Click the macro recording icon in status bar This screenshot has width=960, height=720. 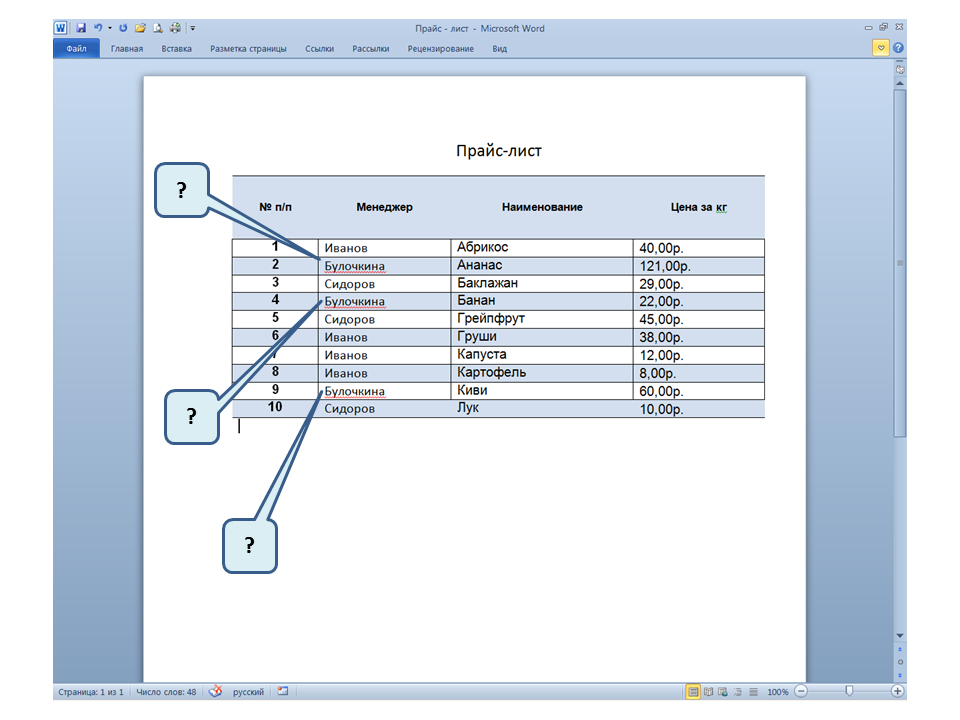tap(283, 691)
